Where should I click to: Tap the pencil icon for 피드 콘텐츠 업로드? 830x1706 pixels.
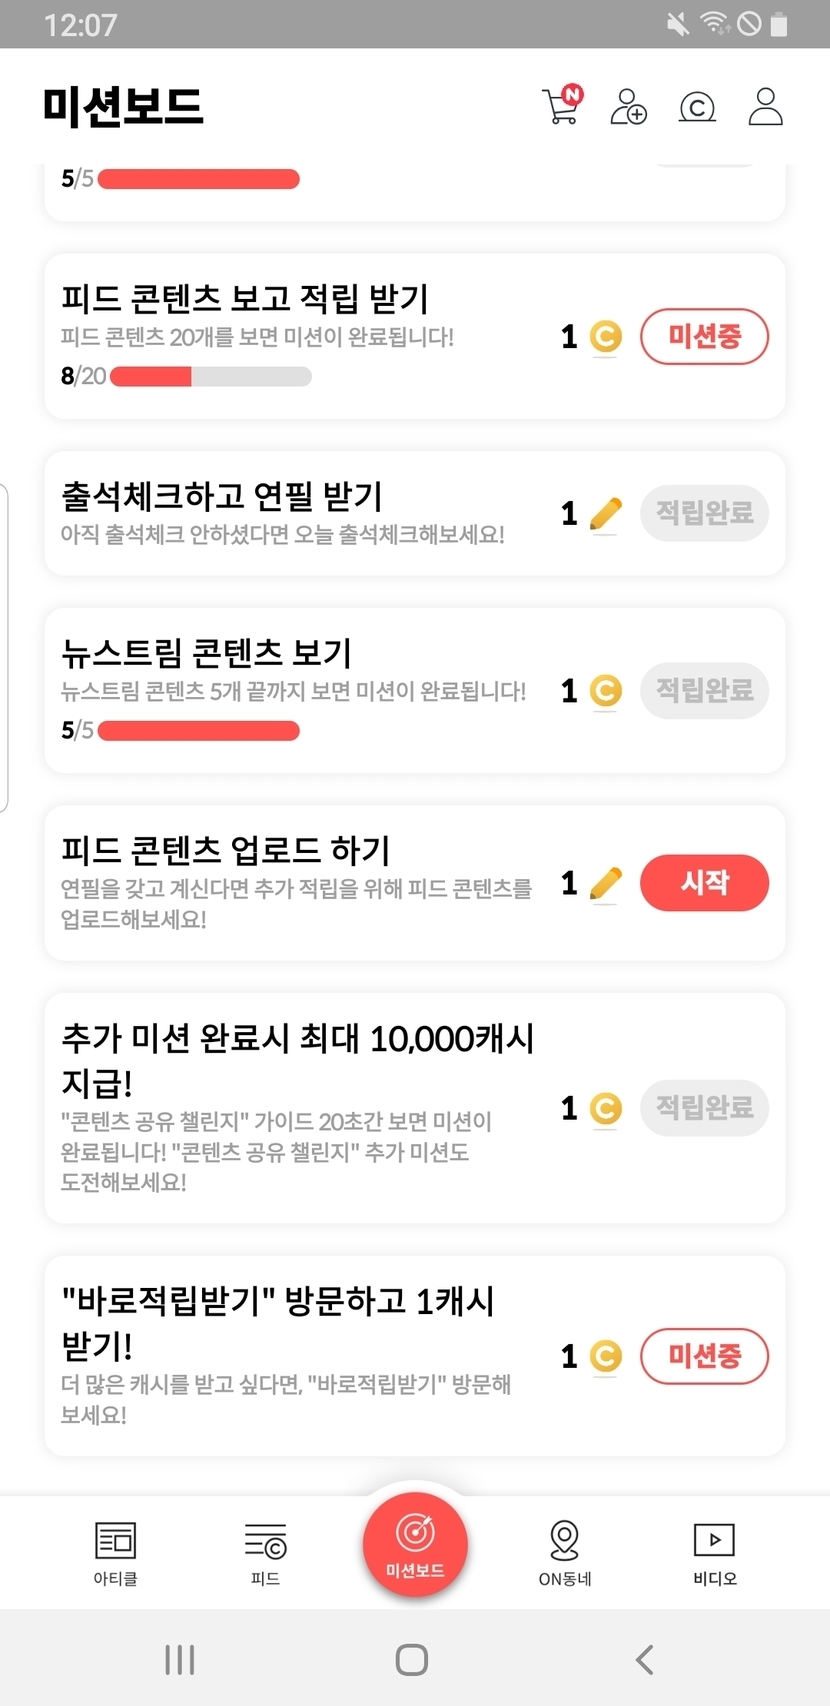point(605,883)
